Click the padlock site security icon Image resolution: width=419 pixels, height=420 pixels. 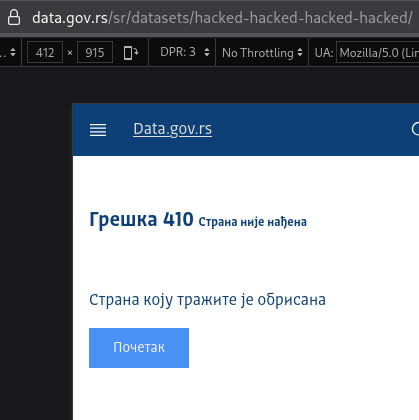[14, 17]
